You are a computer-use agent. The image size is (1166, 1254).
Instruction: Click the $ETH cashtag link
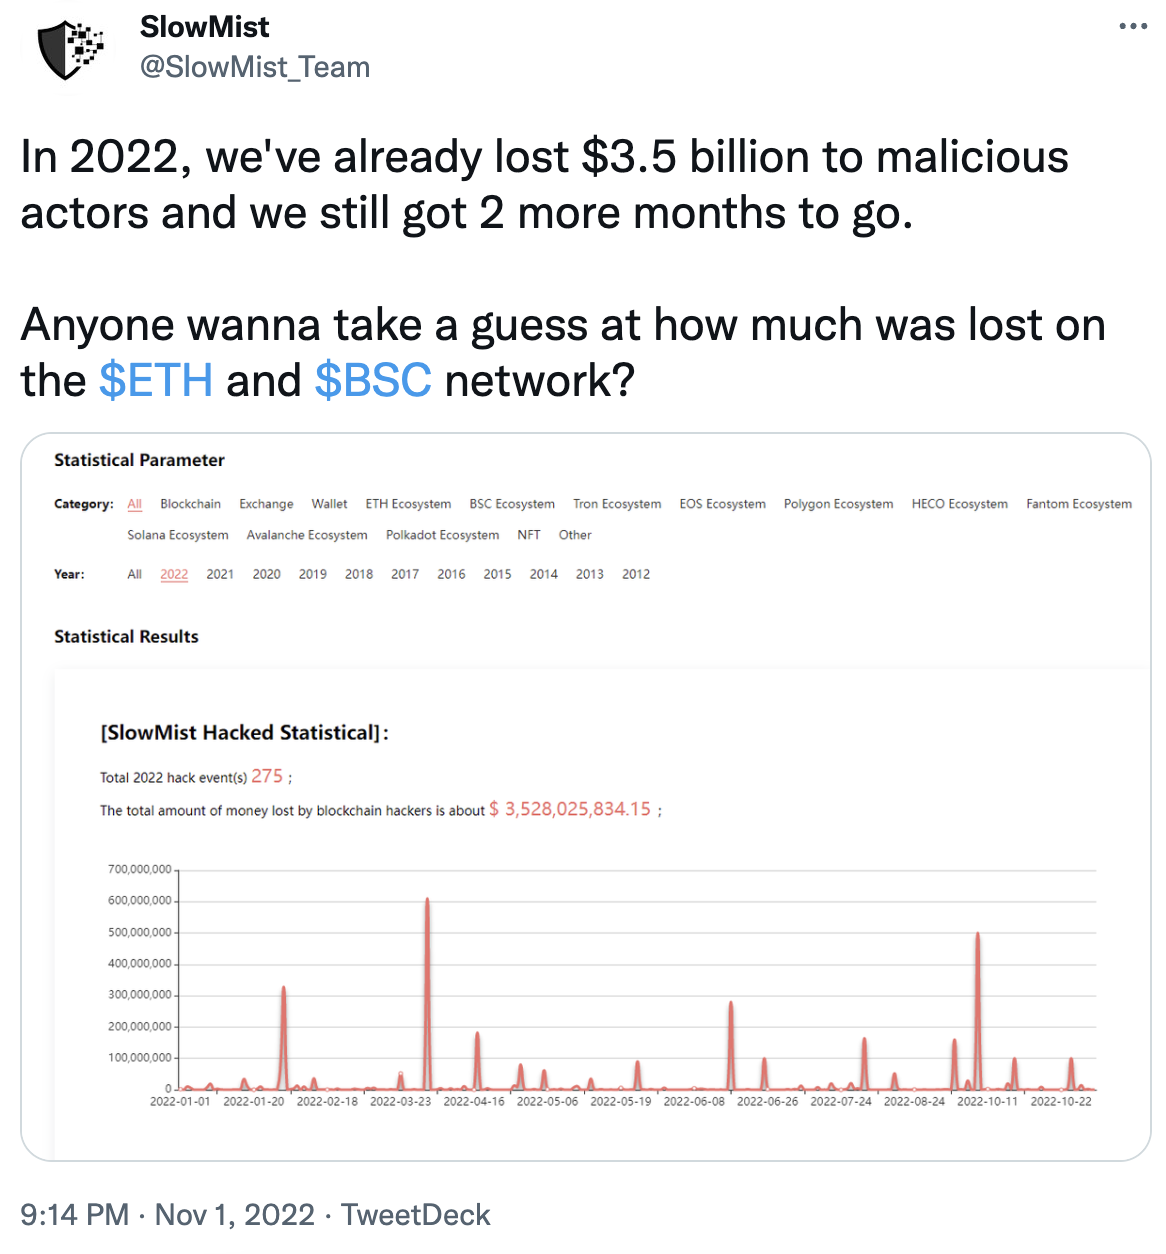pos(156,381)
